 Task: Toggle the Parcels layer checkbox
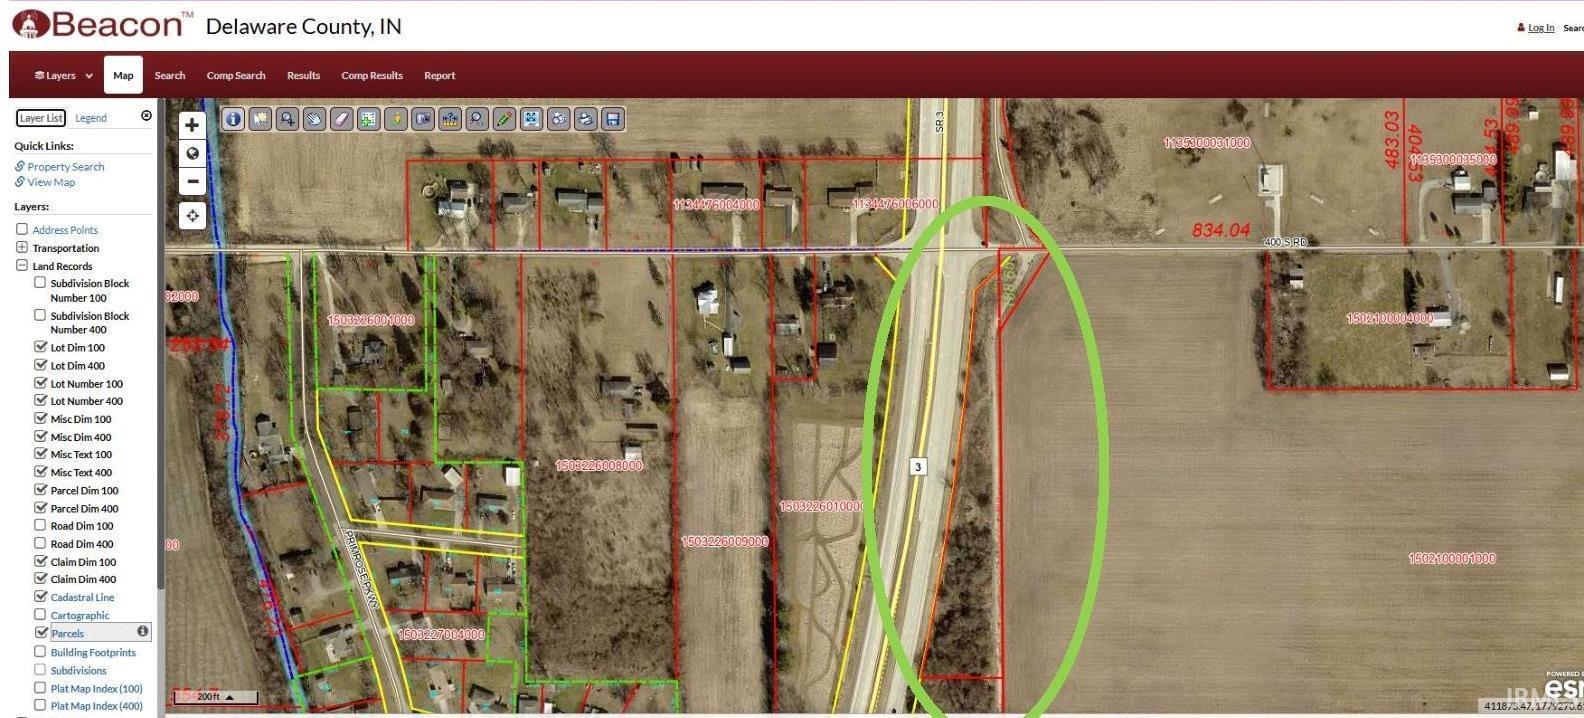coord(40,632)
